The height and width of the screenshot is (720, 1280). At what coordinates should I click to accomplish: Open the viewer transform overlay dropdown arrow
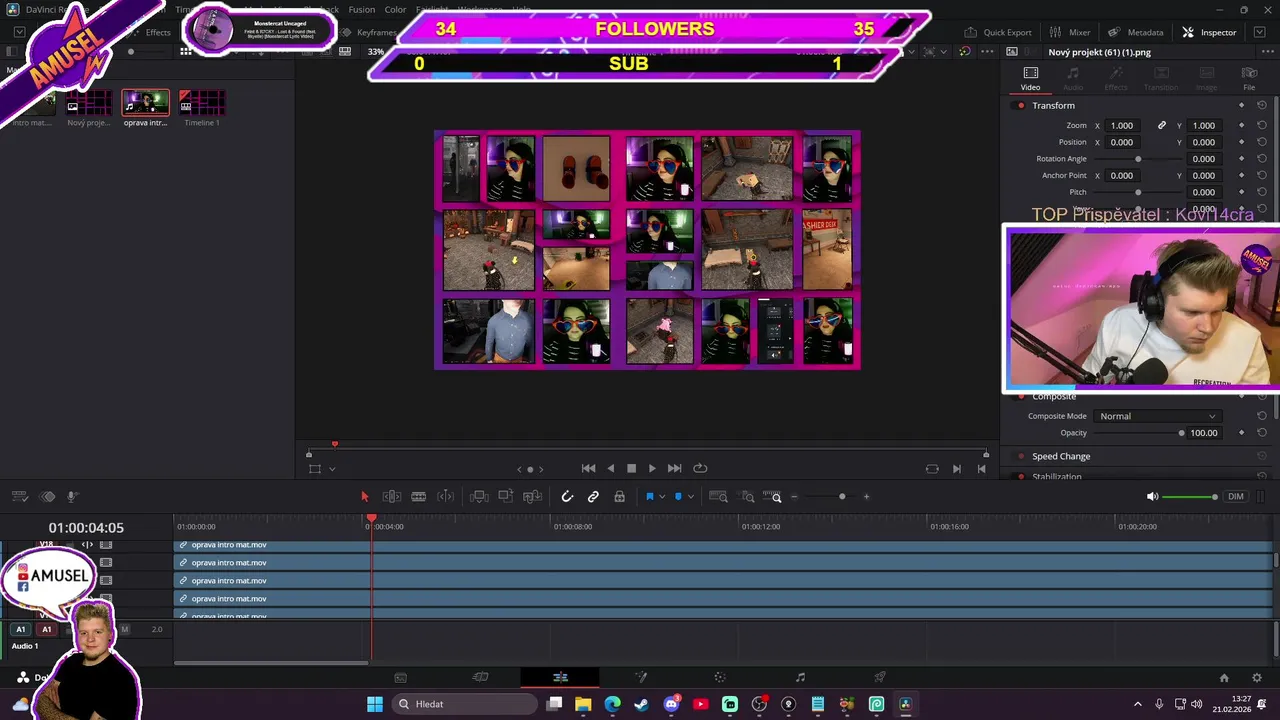click(x=332, y=469)
